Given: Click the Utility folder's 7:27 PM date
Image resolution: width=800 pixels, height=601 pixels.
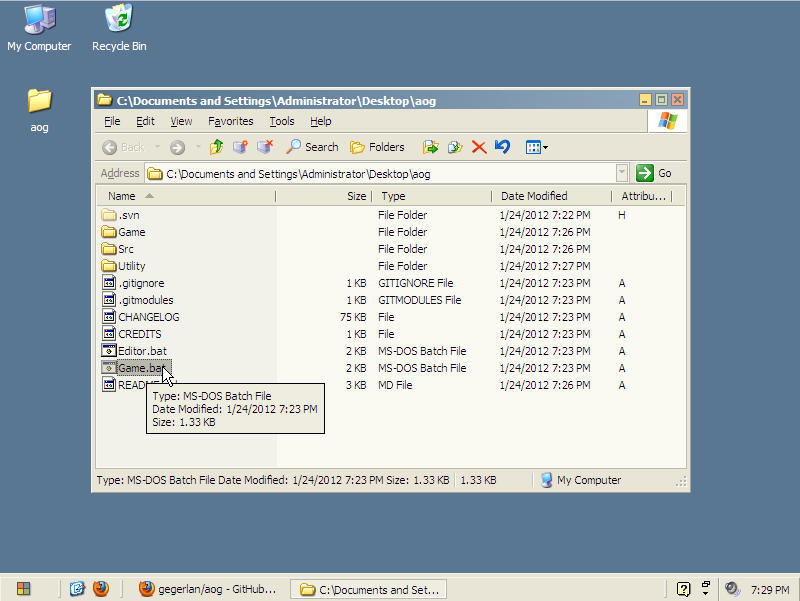Looking at the screenshot, I should [545, 266].
